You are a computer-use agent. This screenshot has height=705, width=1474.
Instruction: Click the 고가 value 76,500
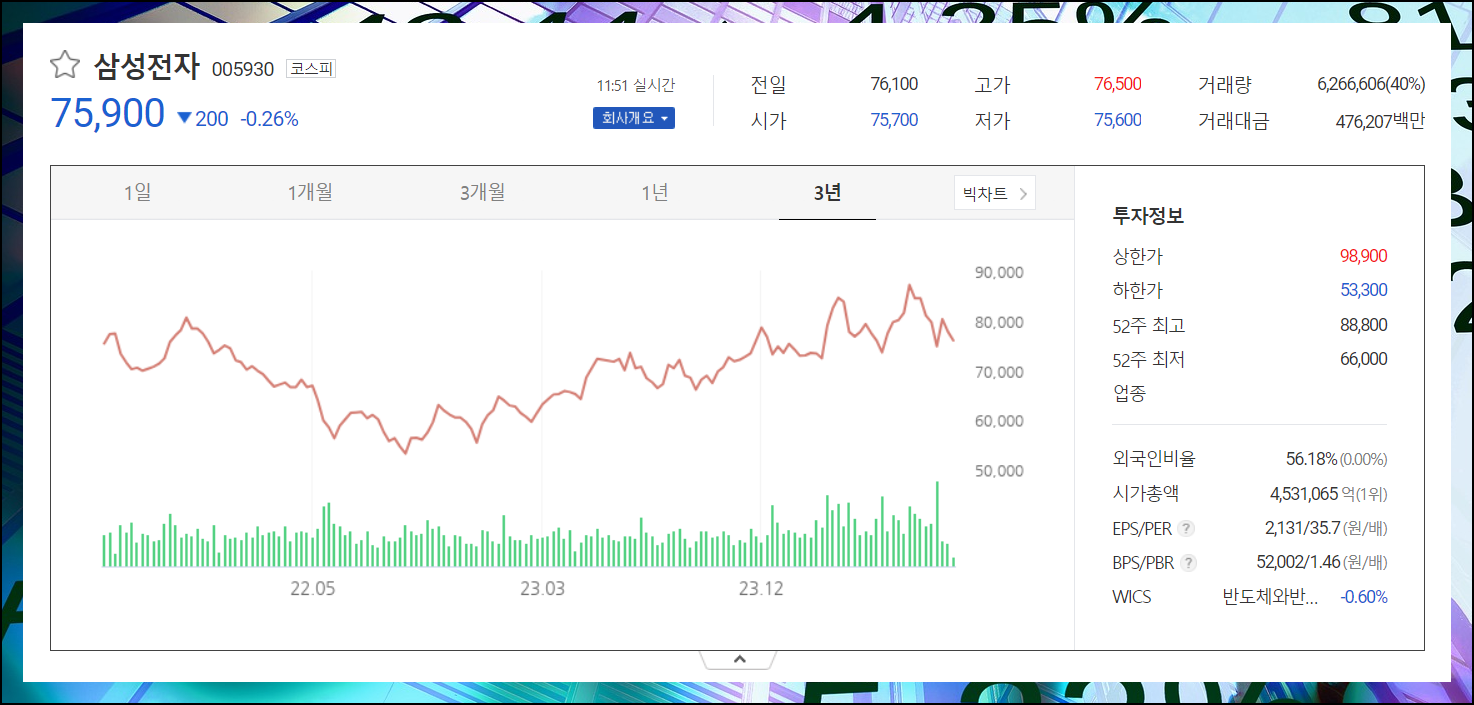1118,84
